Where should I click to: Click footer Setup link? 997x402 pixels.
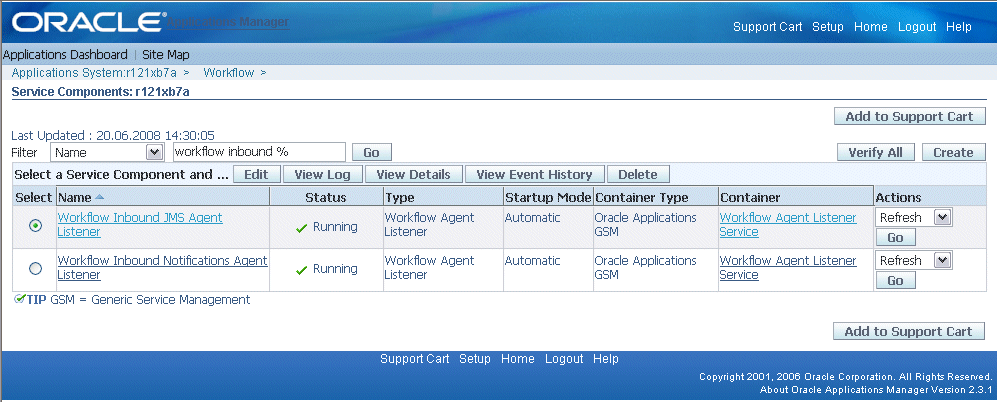475,359
